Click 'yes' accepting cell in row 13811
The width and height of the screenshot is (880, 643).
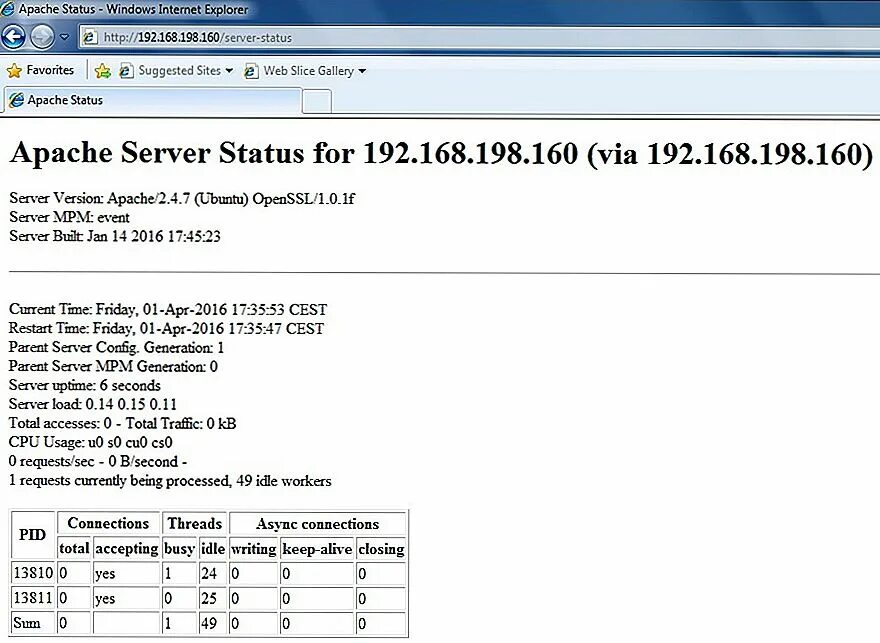pos(127,598)
